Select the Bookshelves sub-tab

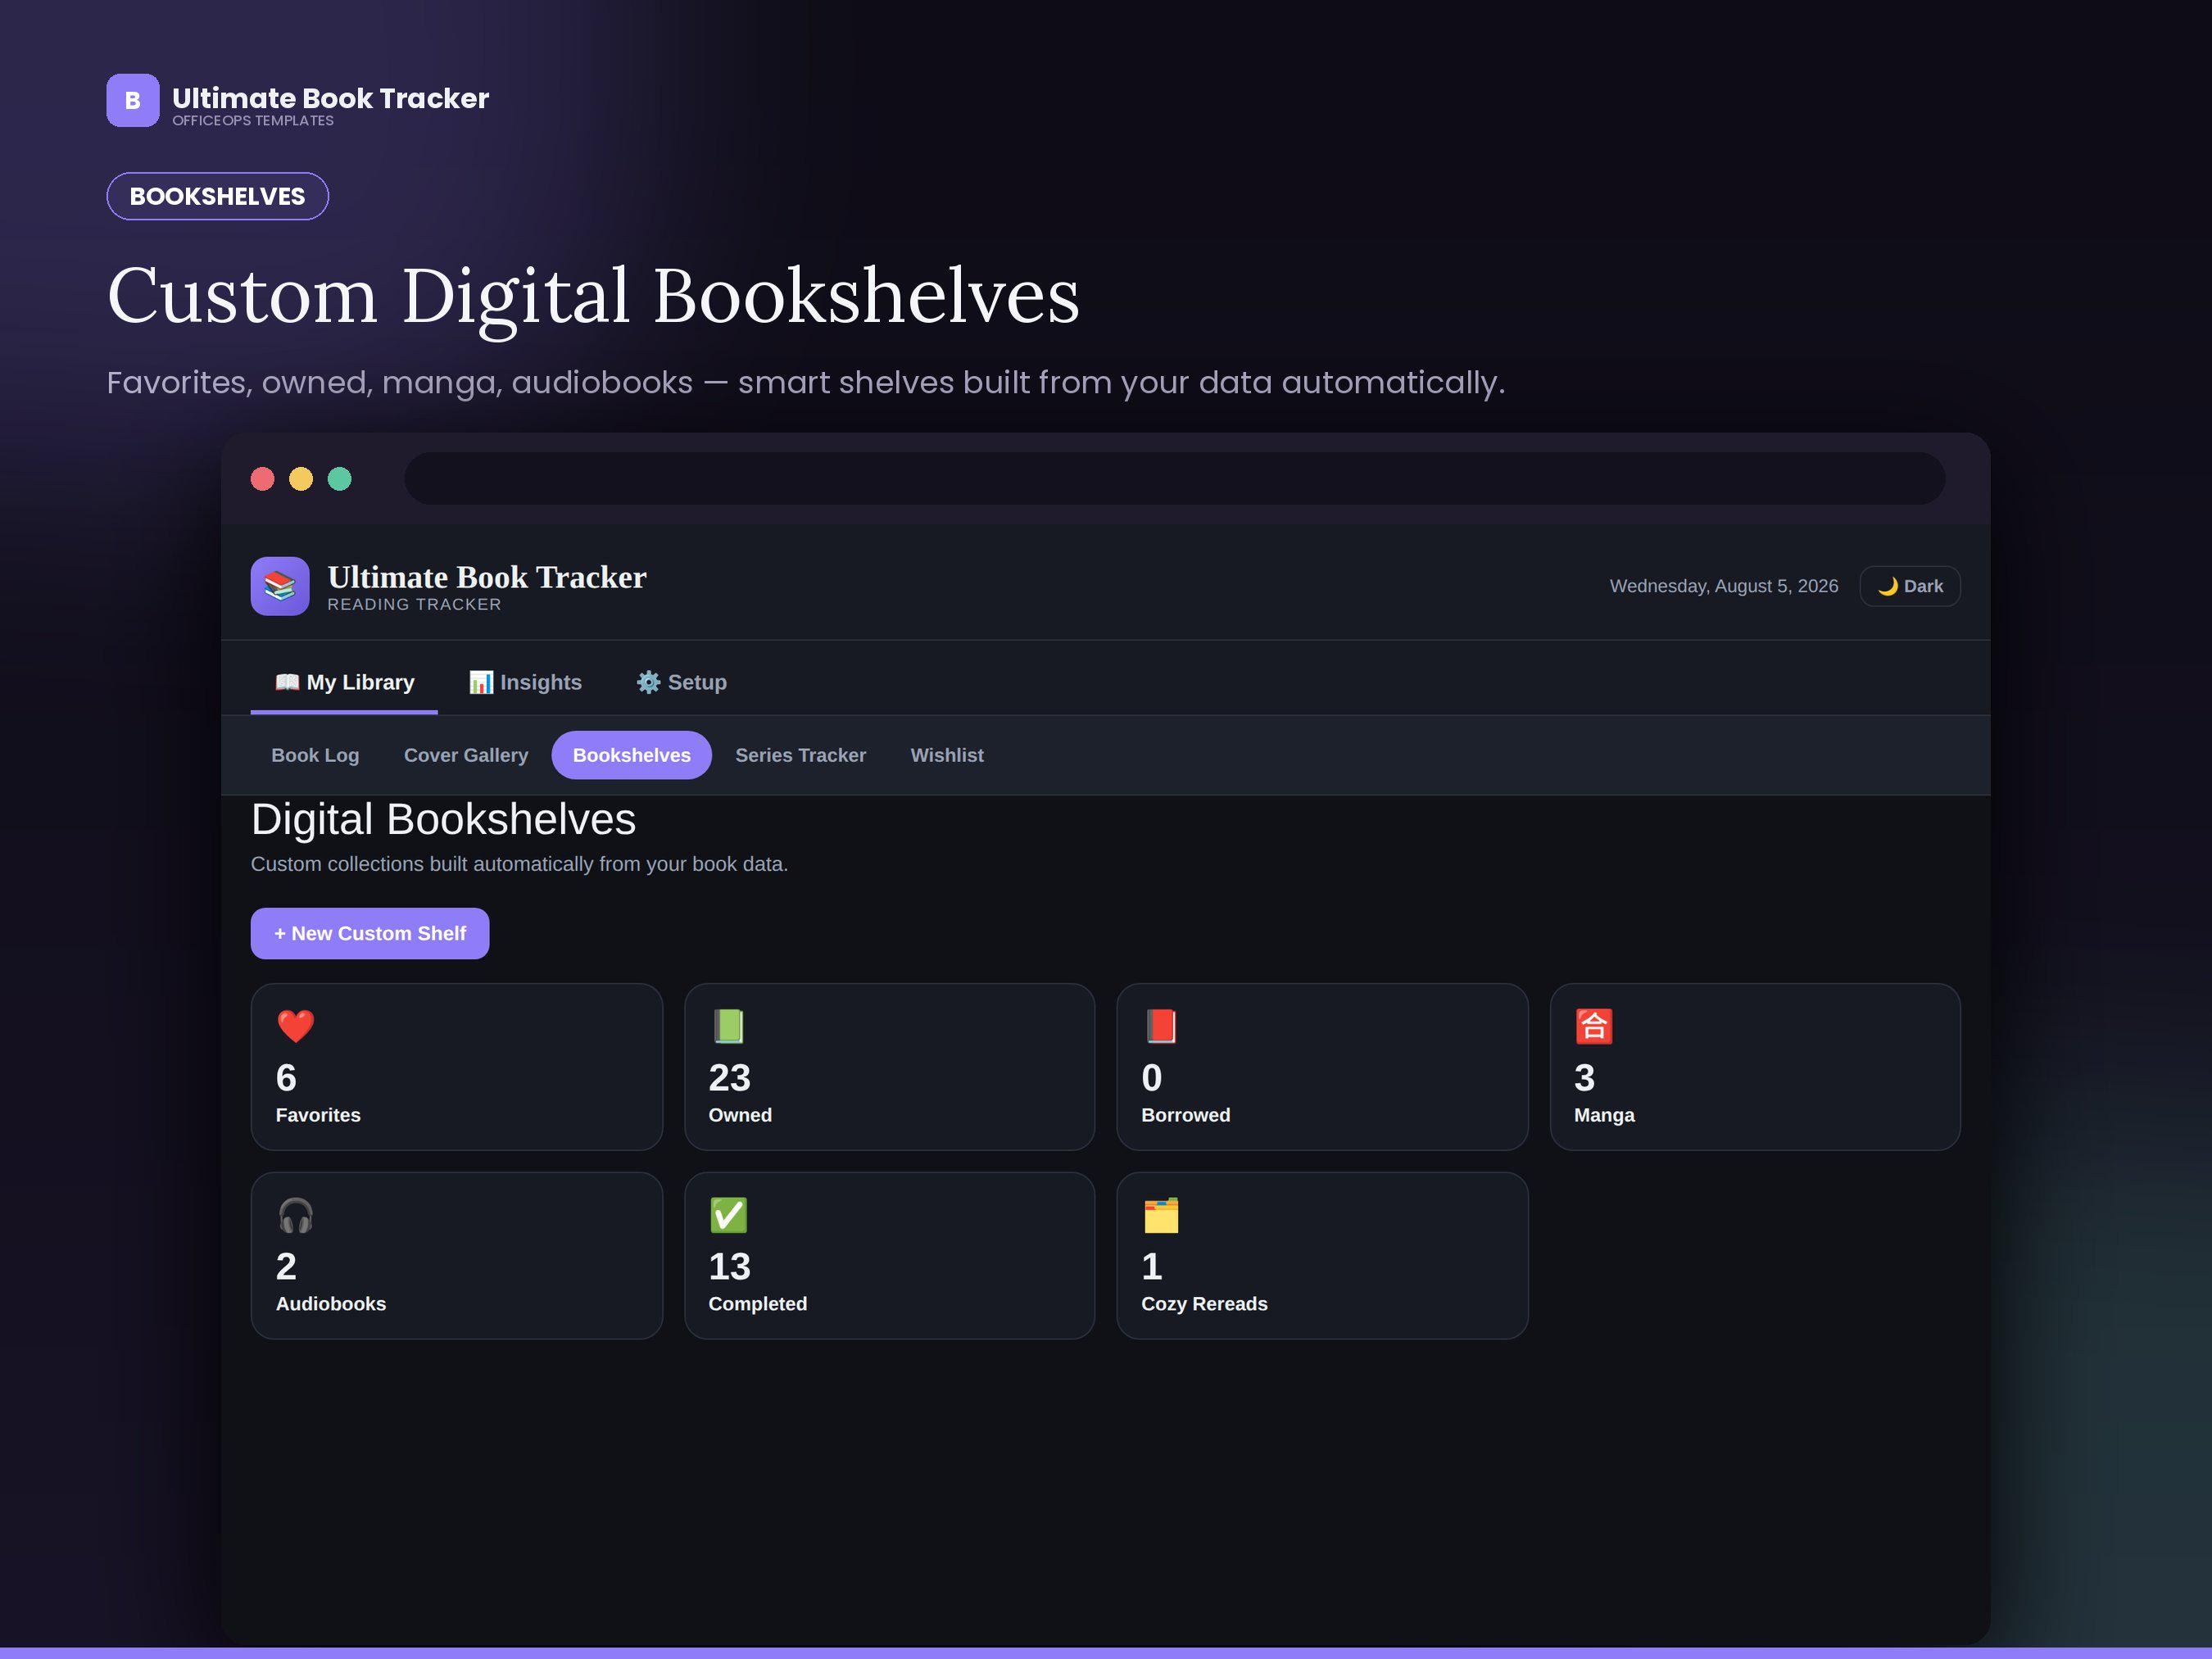point(632,755)
